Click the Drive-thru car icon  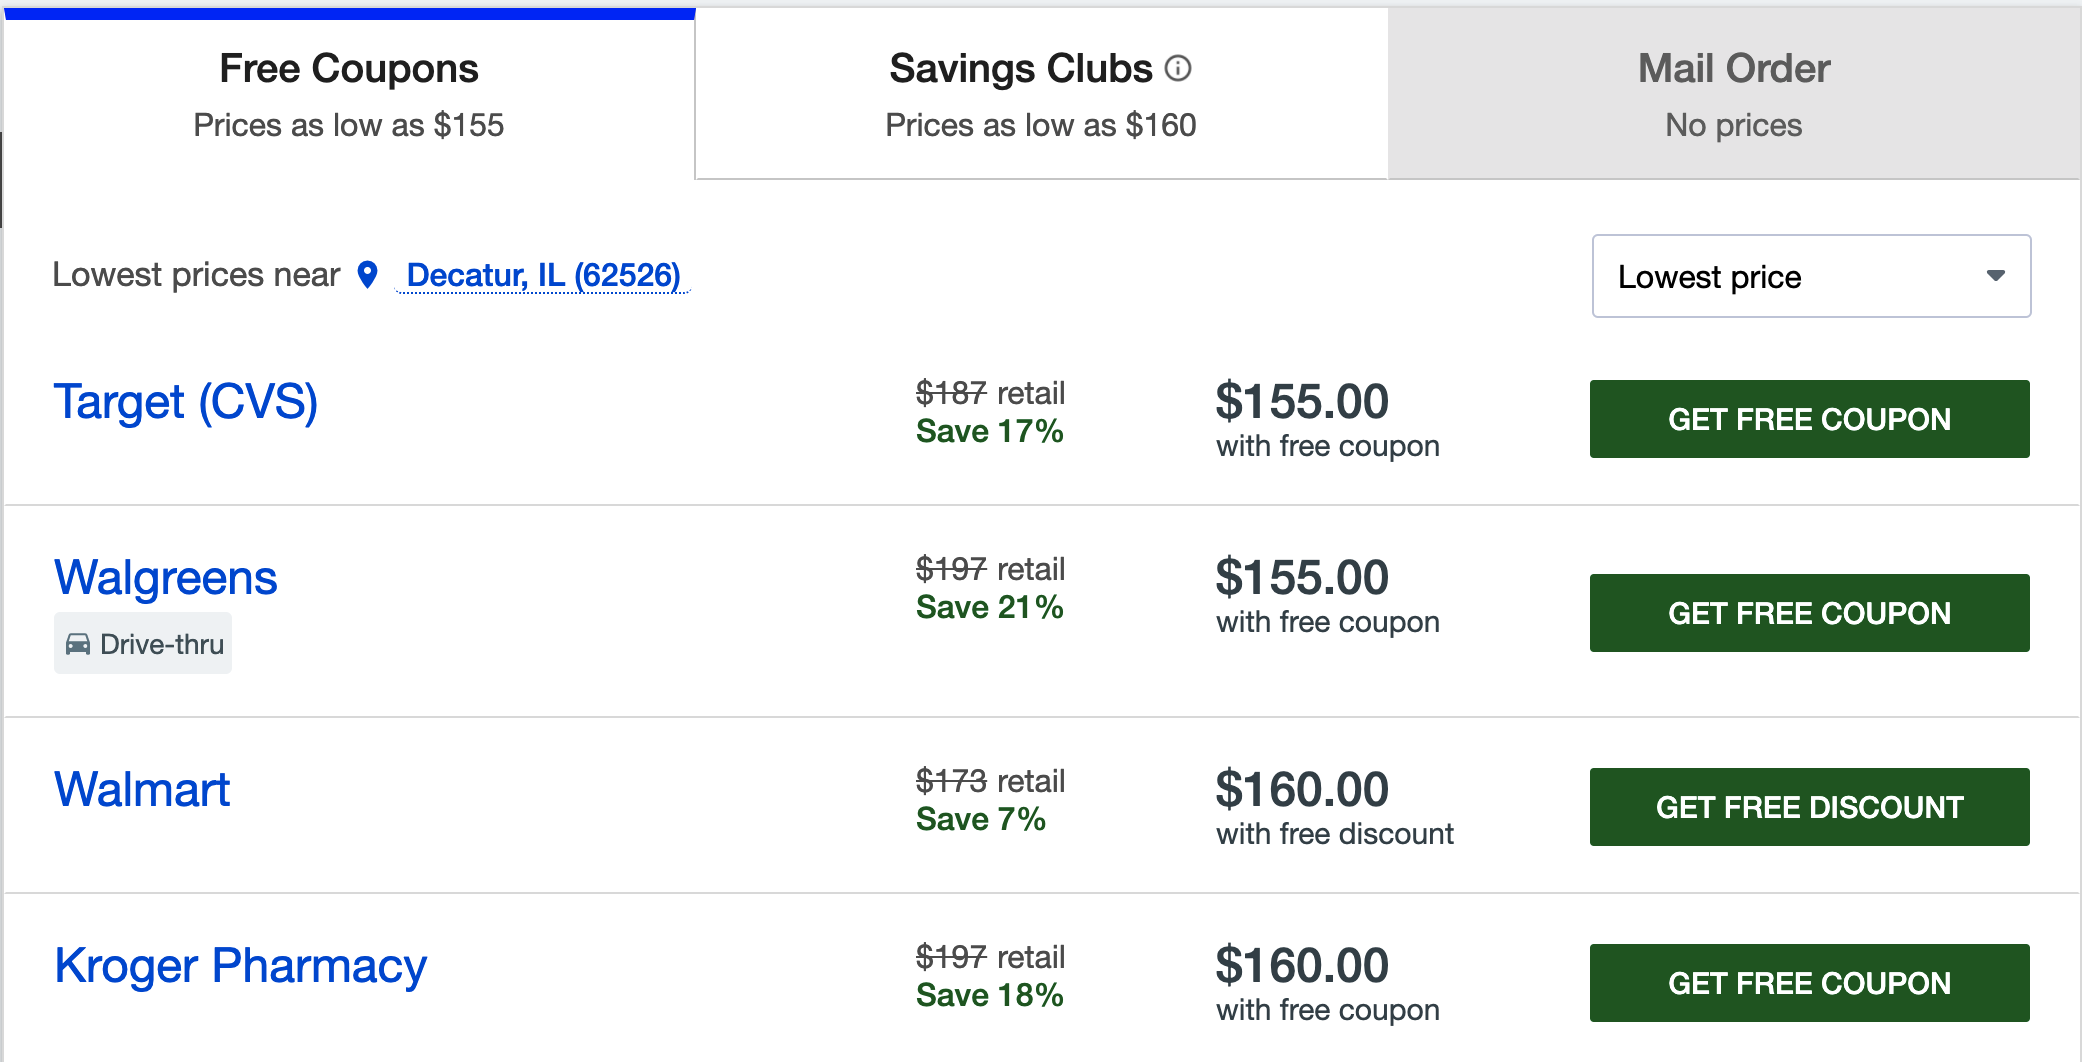pos(78,644)
